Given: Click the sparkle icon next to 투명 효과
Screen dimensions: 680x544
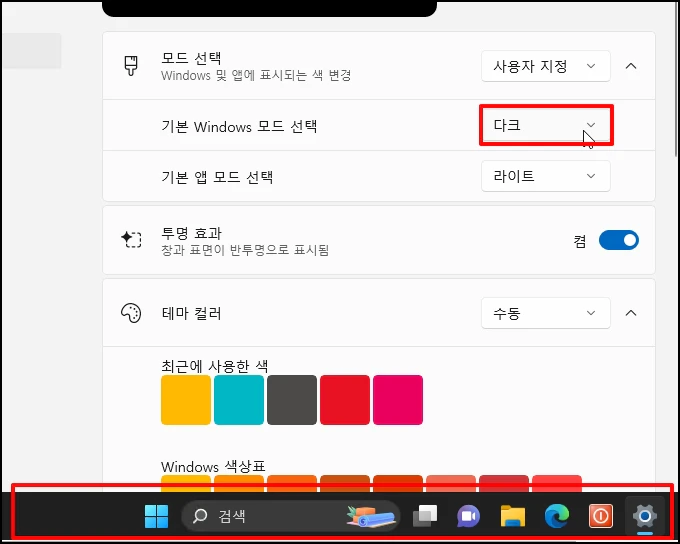Looking at the screenshot, I should tap(131, 239).
